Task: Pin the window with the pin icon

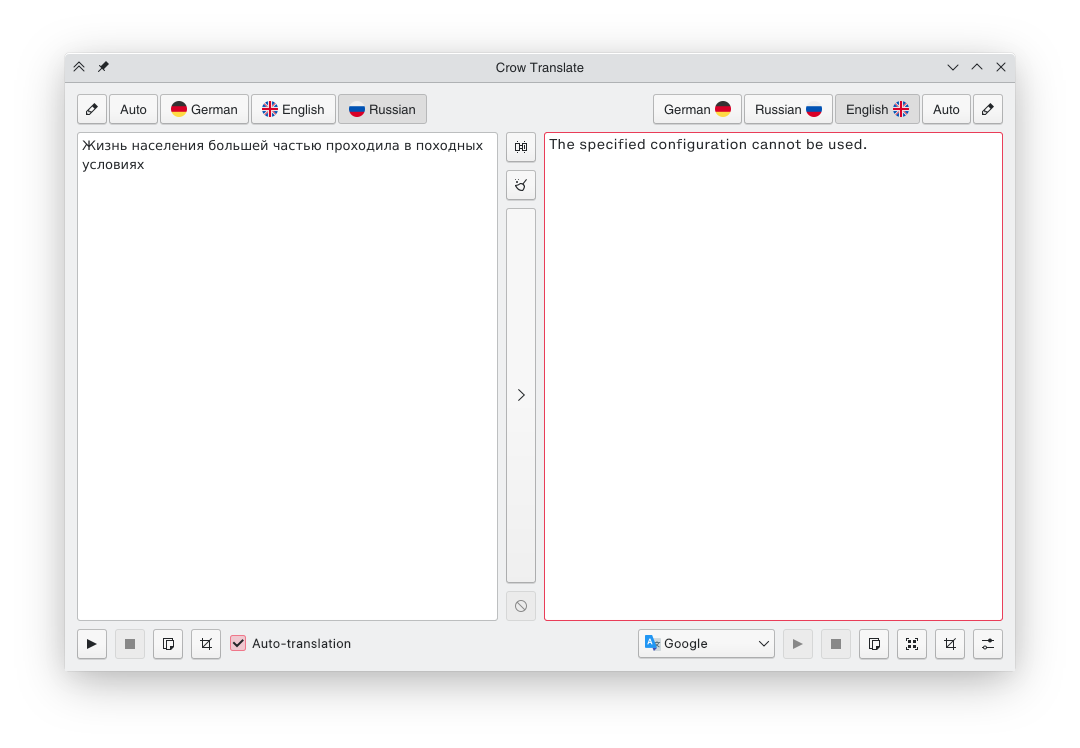Action: [102, 67]
